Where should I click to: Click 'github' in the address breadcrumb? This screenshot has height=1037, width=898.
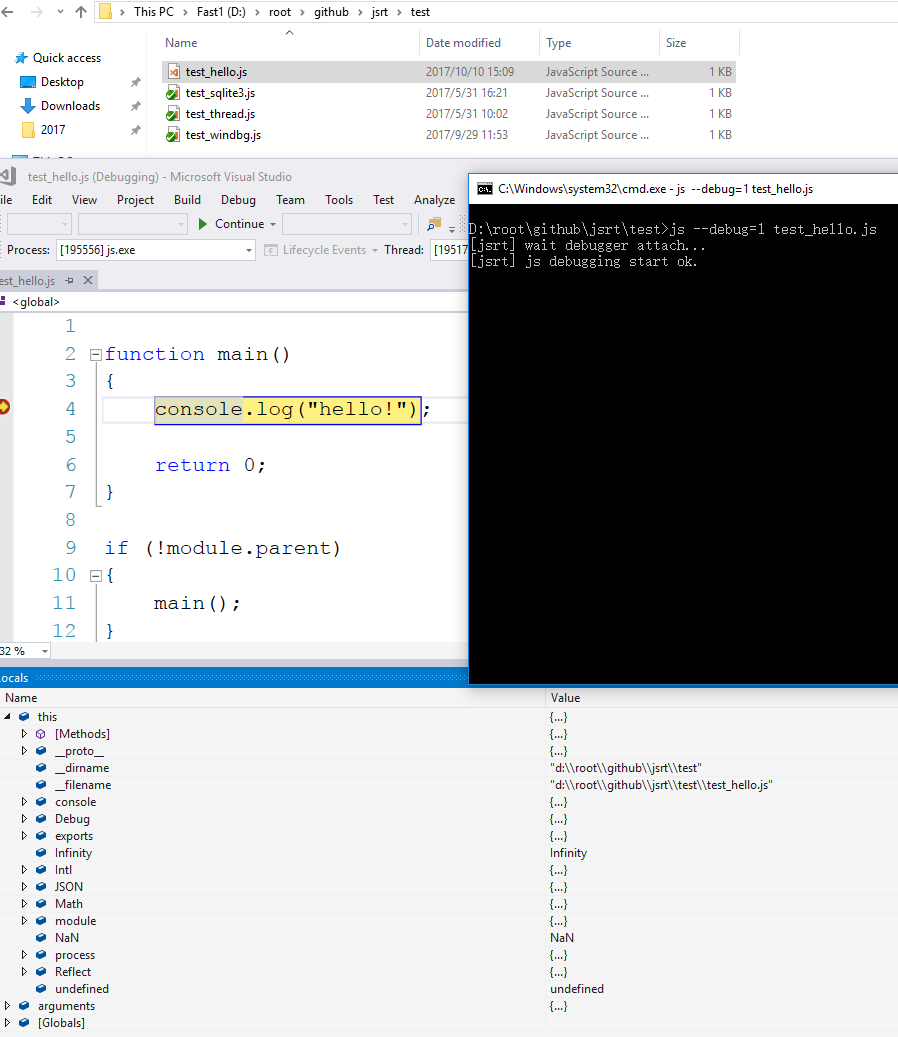pyautogui.click(x=331, y=12)
